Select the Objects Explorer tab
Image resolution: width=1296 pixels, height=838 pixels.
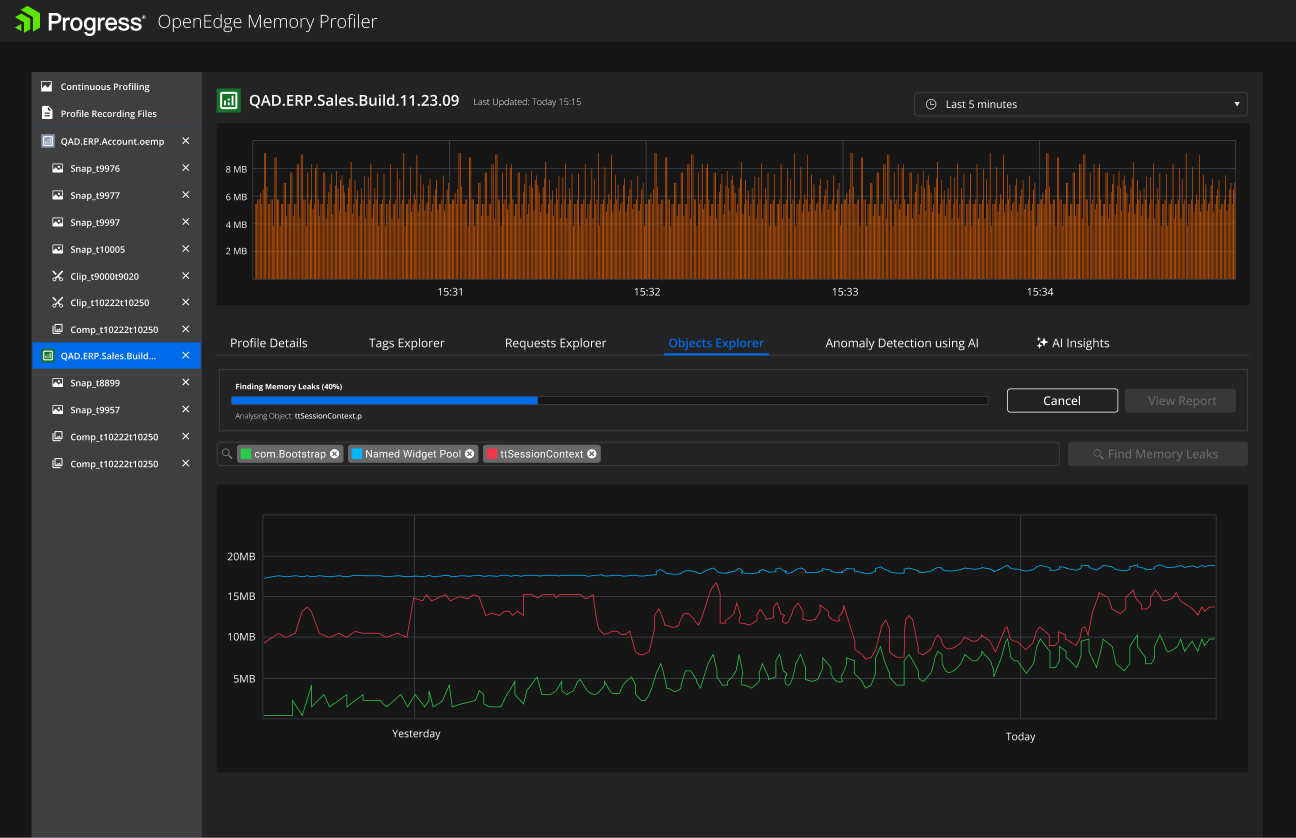[716, 343]
